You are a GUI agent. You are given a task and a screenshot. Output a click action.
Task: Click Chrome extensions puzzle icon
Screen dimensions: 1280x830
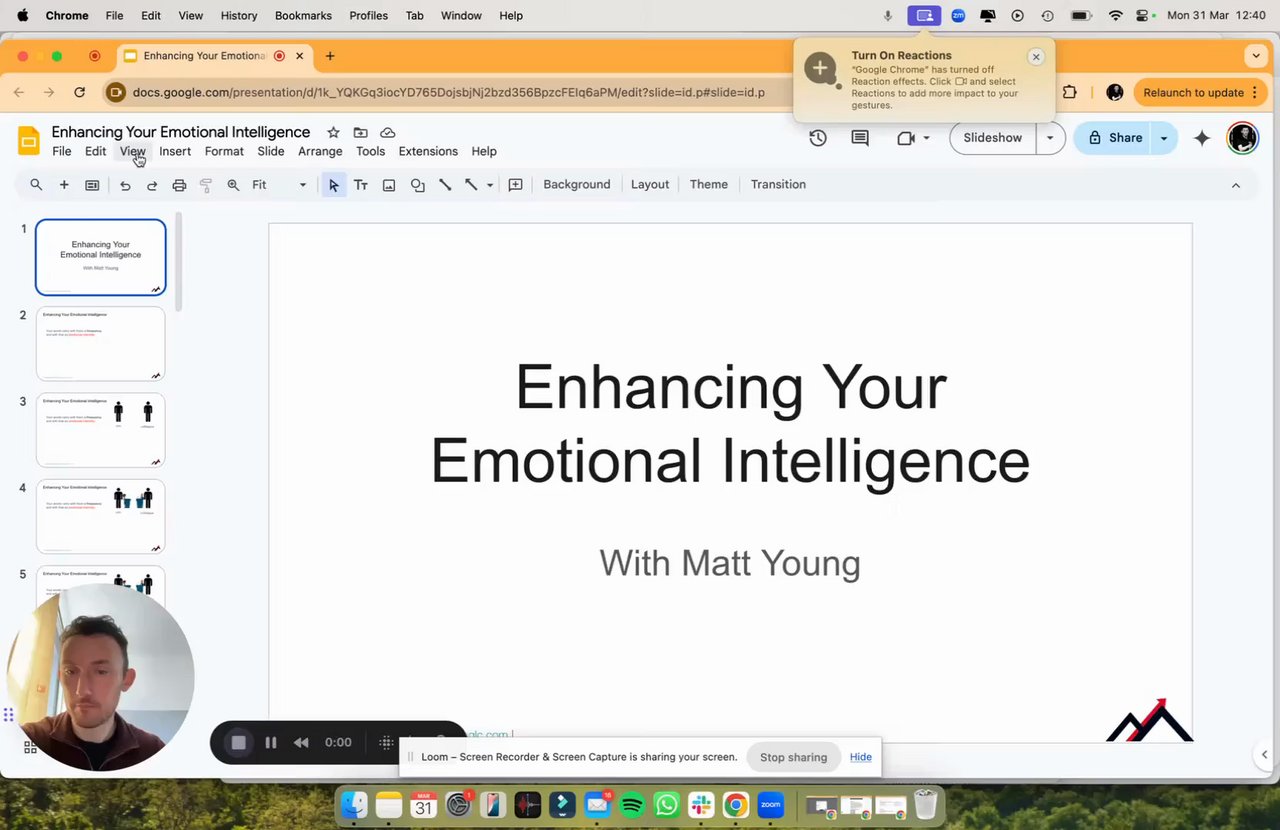pyautogui.click(x=1070, y=92)
